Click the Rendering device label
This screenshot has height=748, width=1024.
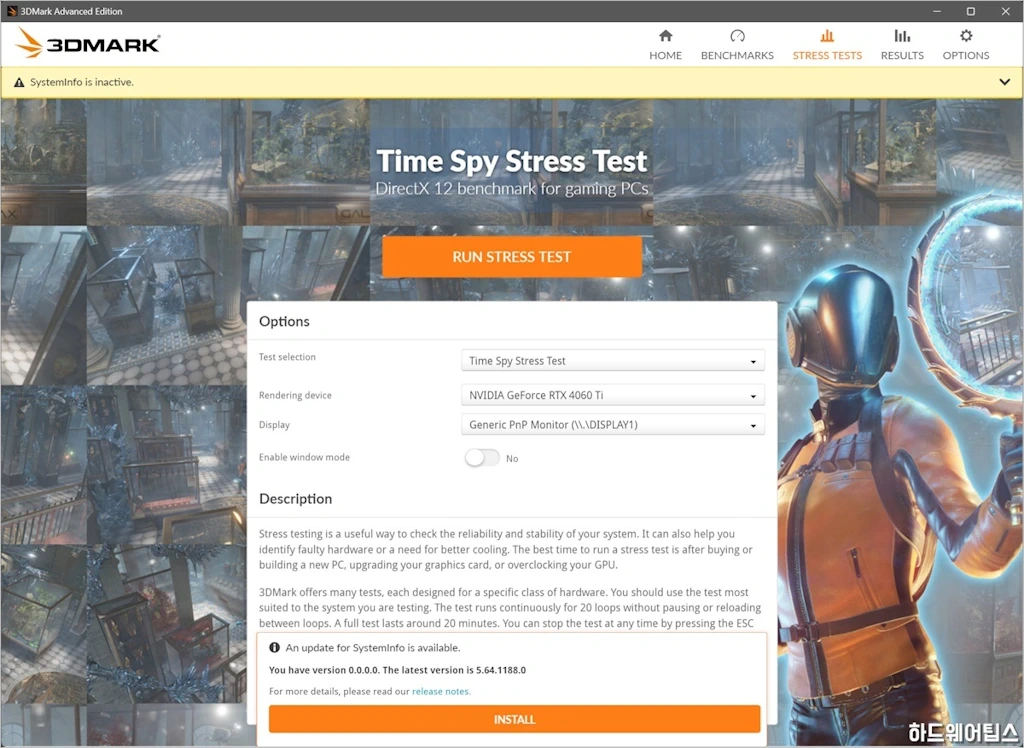pyautogui.click(x=295, y=395)
